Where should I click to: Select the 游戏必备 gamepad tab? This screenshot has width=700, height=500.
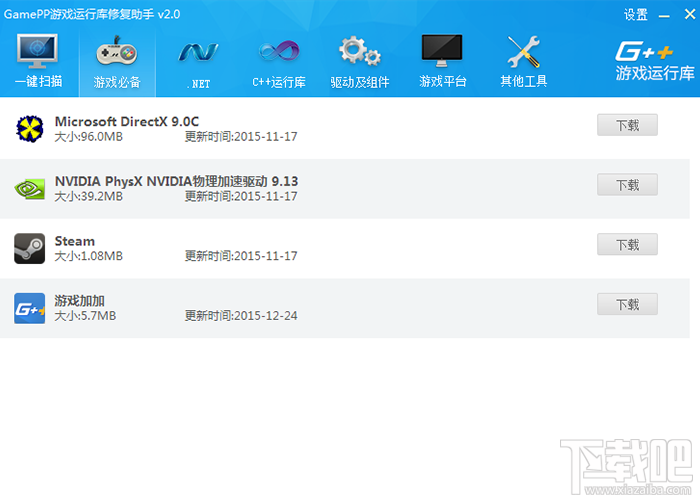tap(117, 61)
